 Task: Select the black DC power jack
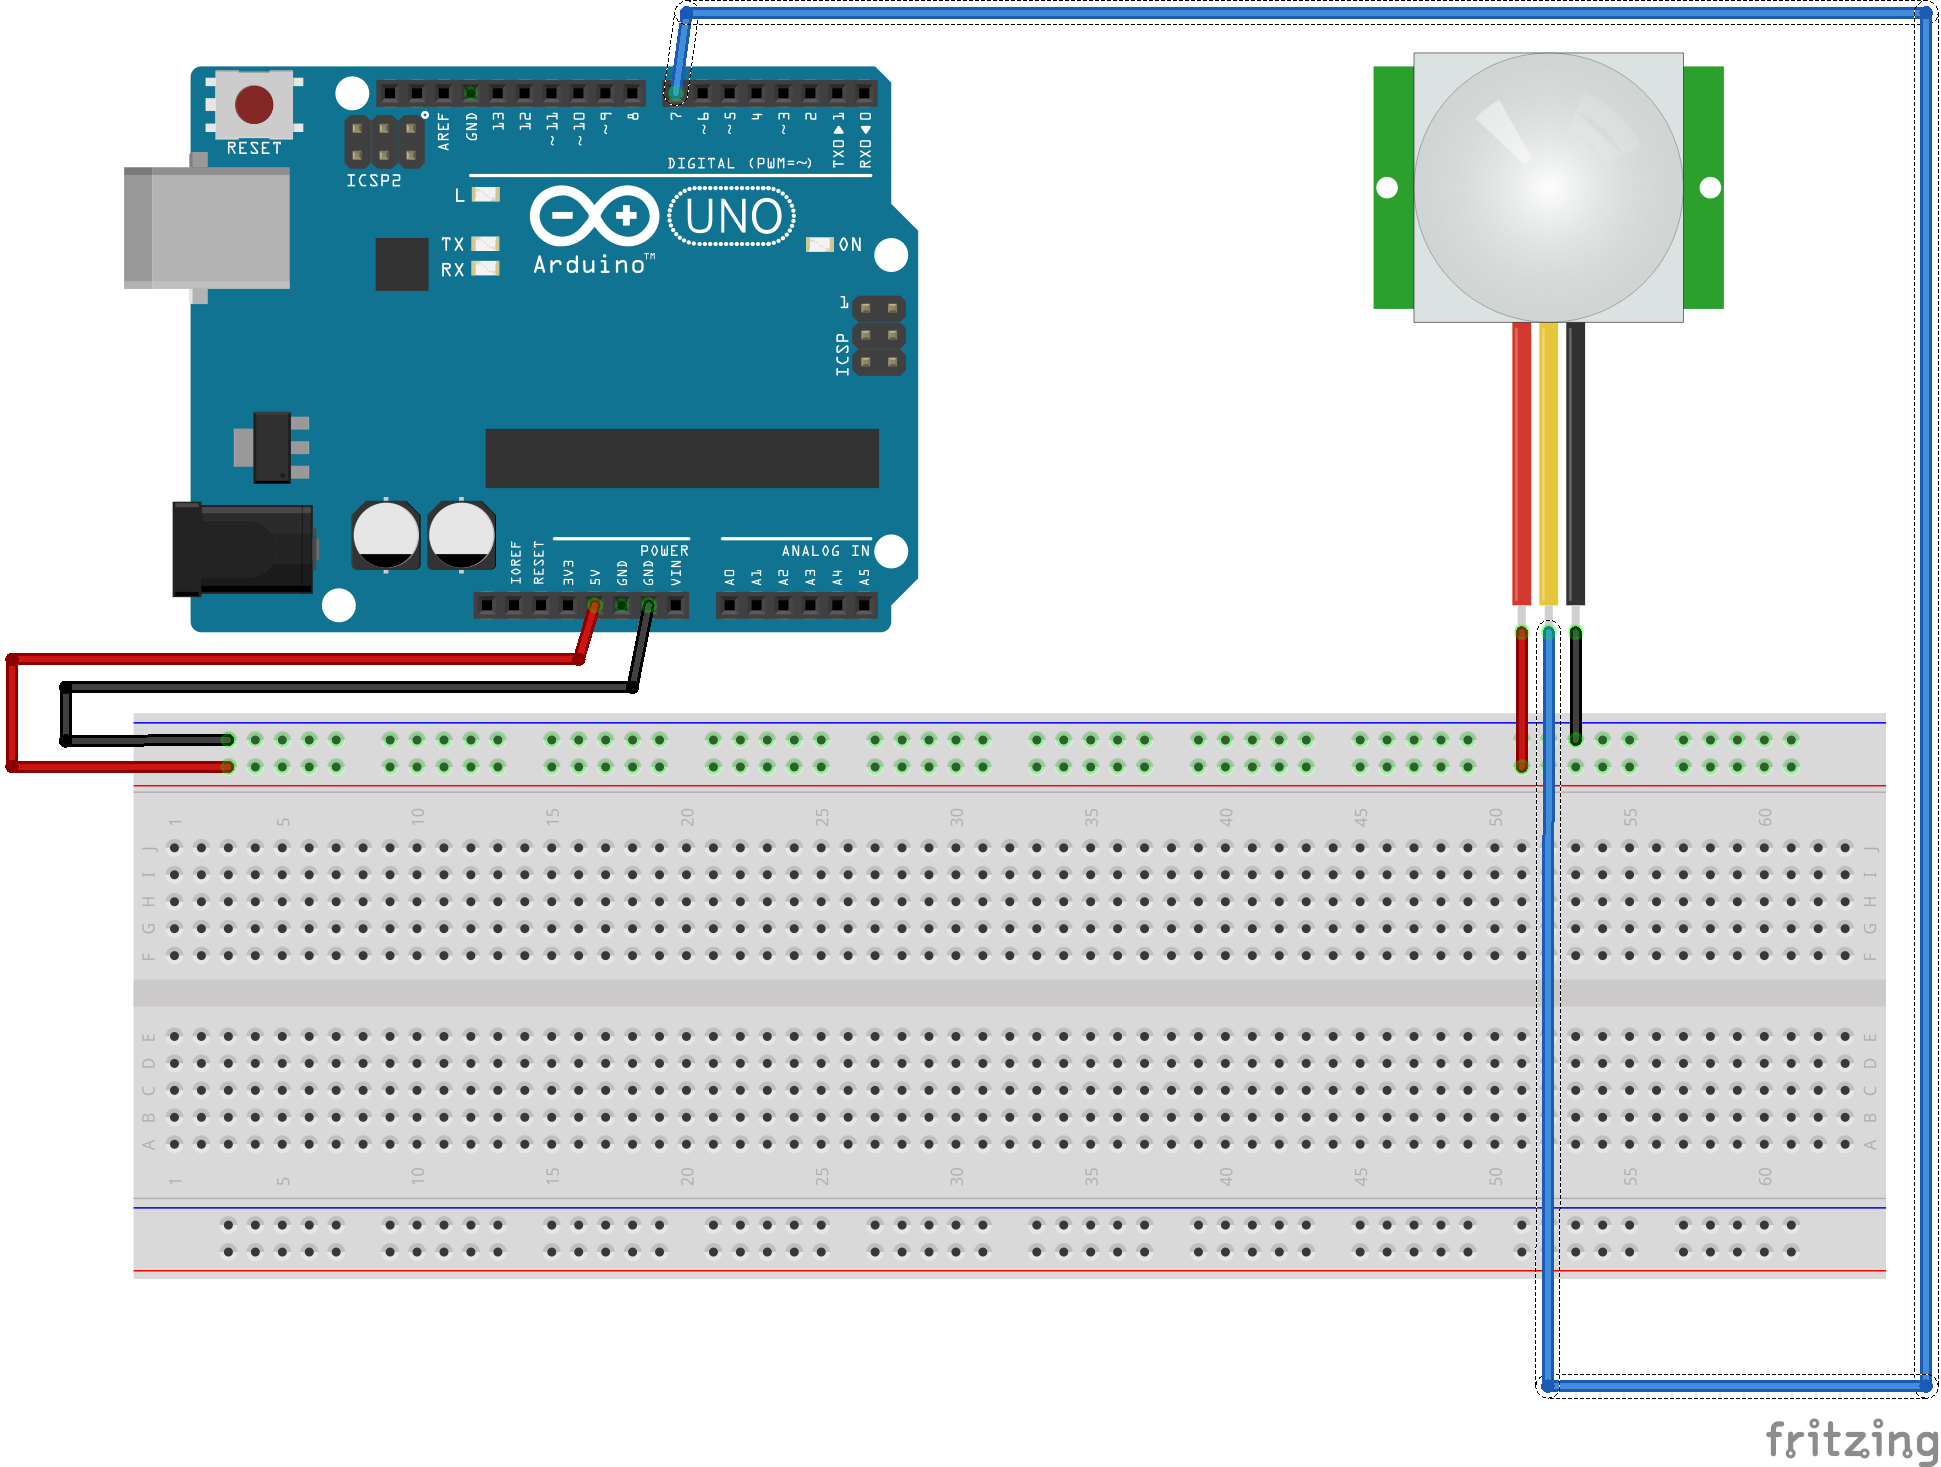[x=243, y=549]
